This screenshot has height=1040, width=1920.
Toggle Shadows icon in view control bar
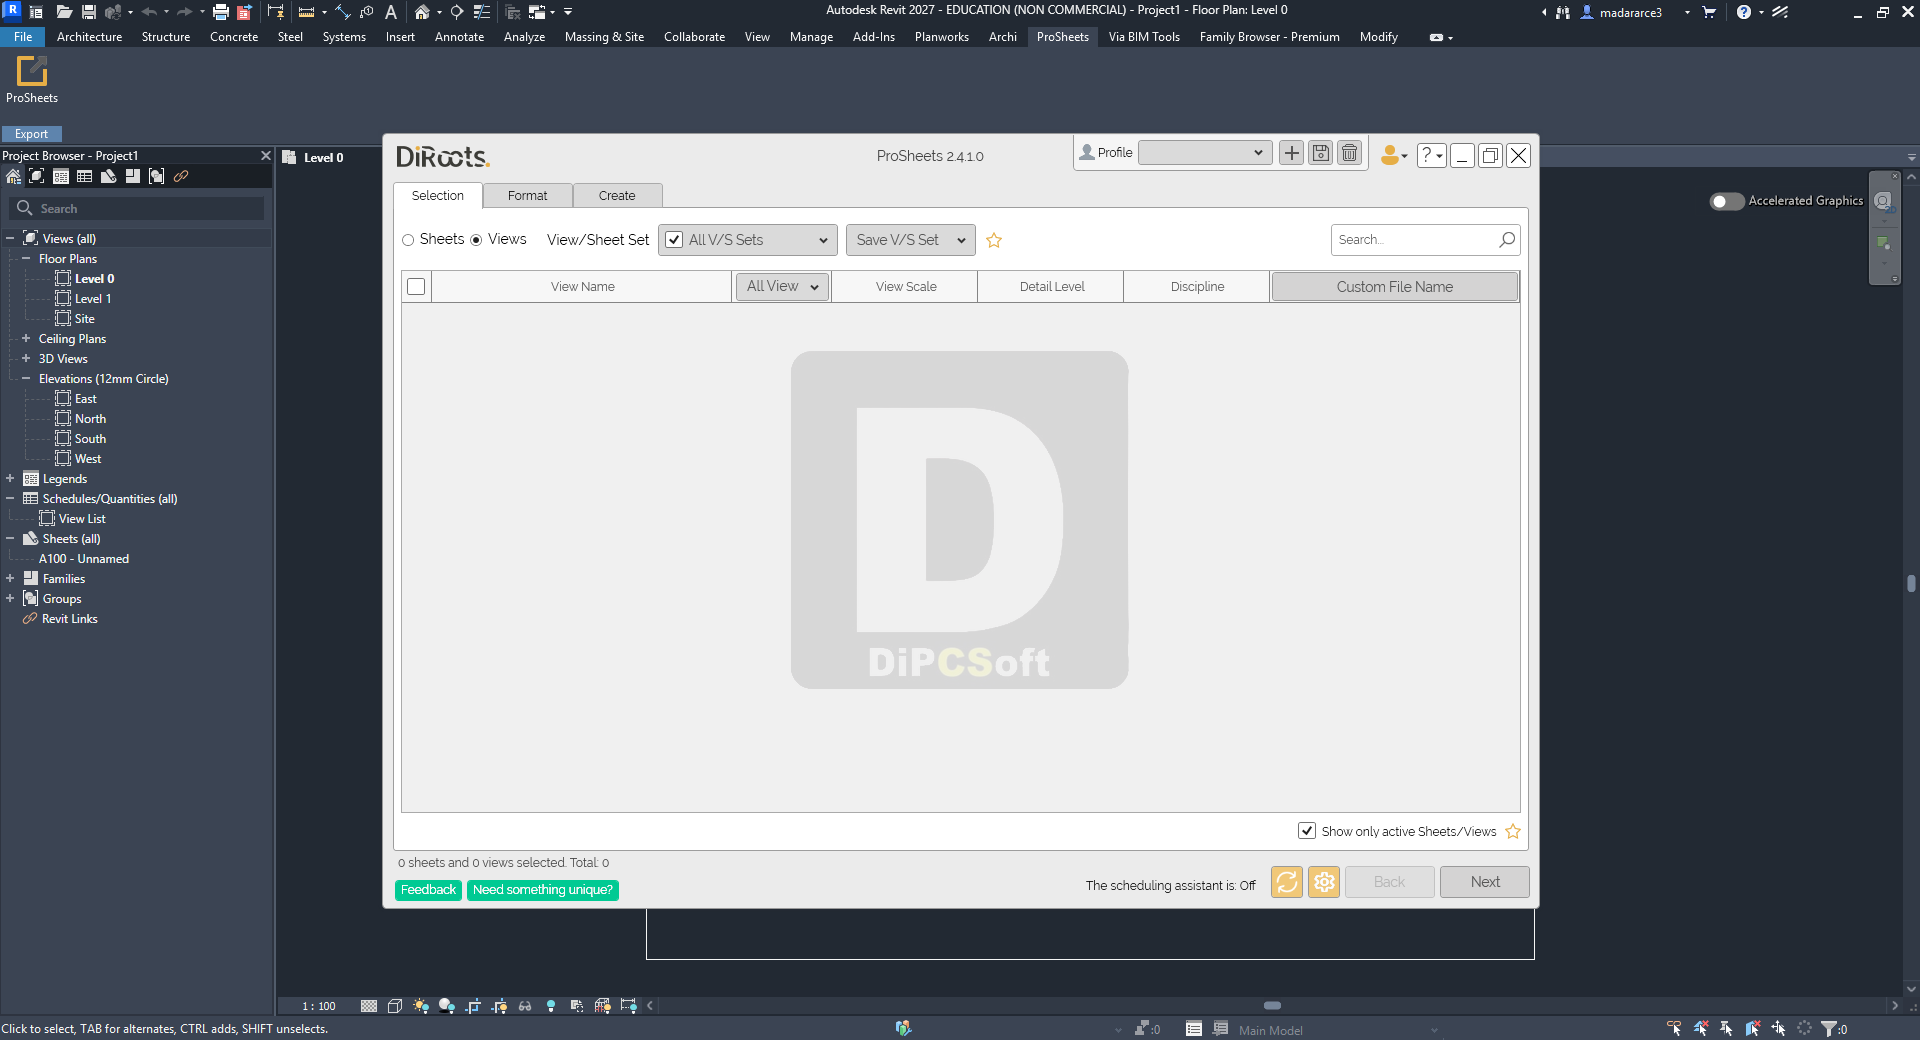(447, 1006)
